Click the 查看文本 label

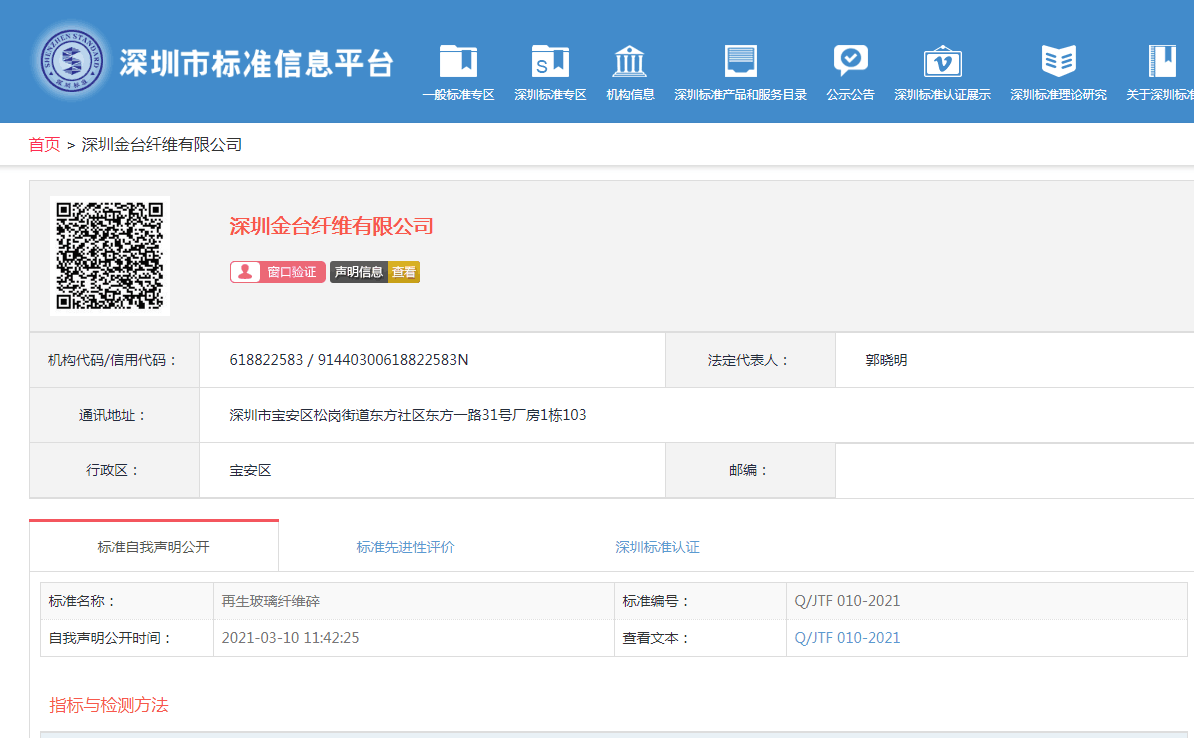pos(656,637)
